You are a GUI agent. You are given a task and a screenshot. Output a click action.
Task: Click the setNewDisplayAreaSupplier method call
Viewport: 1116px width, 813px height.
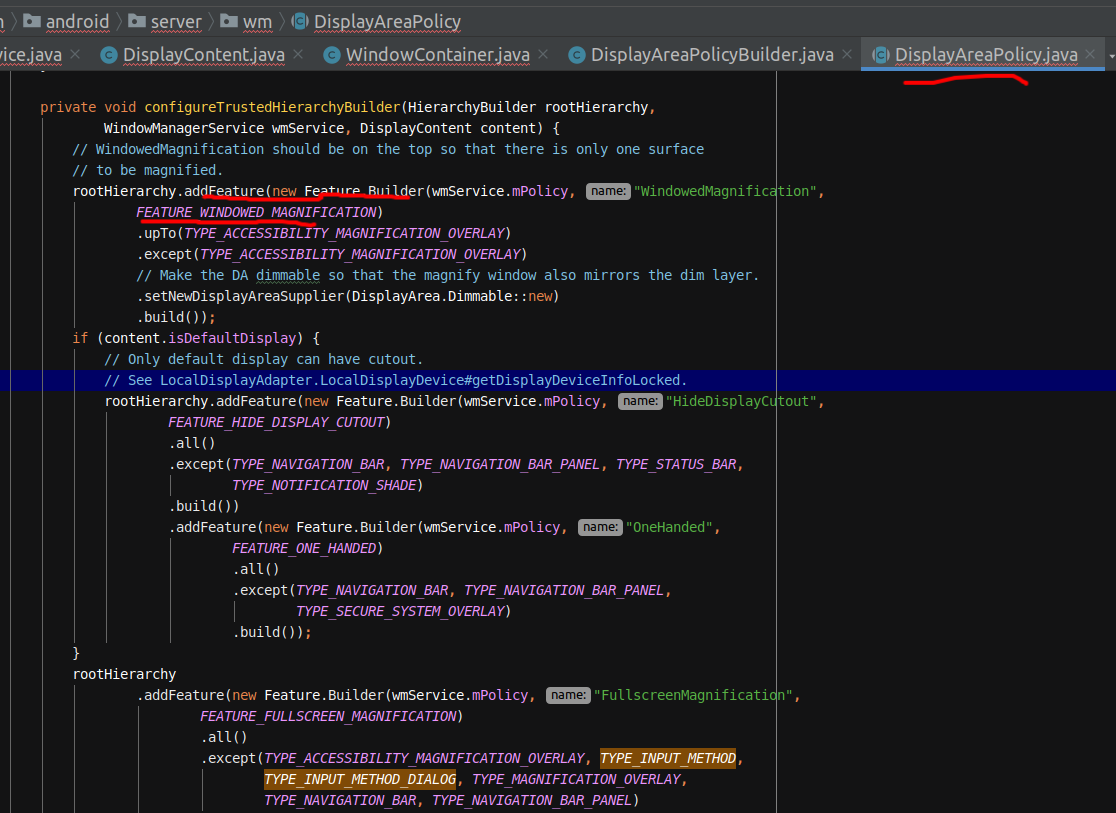[x=244, y=296]
